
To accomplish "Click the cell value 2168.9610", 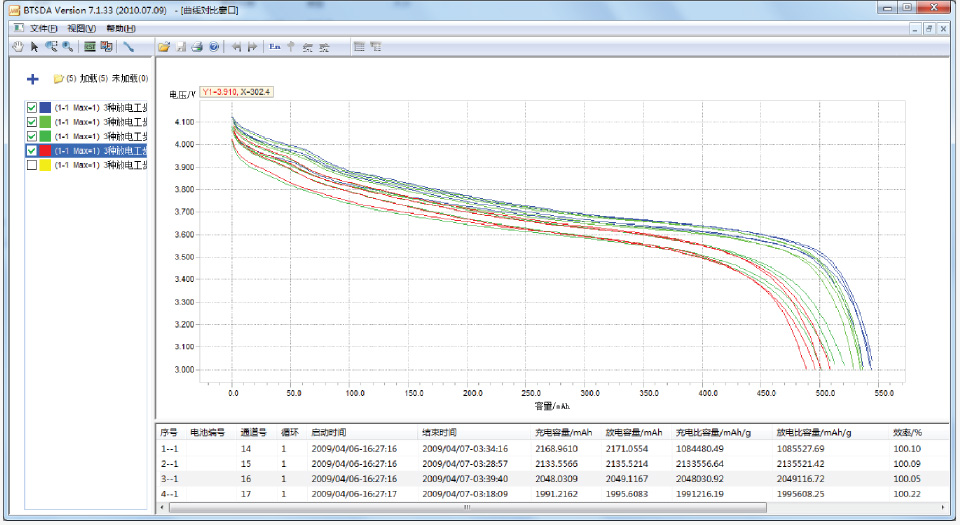I will click(556, 449).
